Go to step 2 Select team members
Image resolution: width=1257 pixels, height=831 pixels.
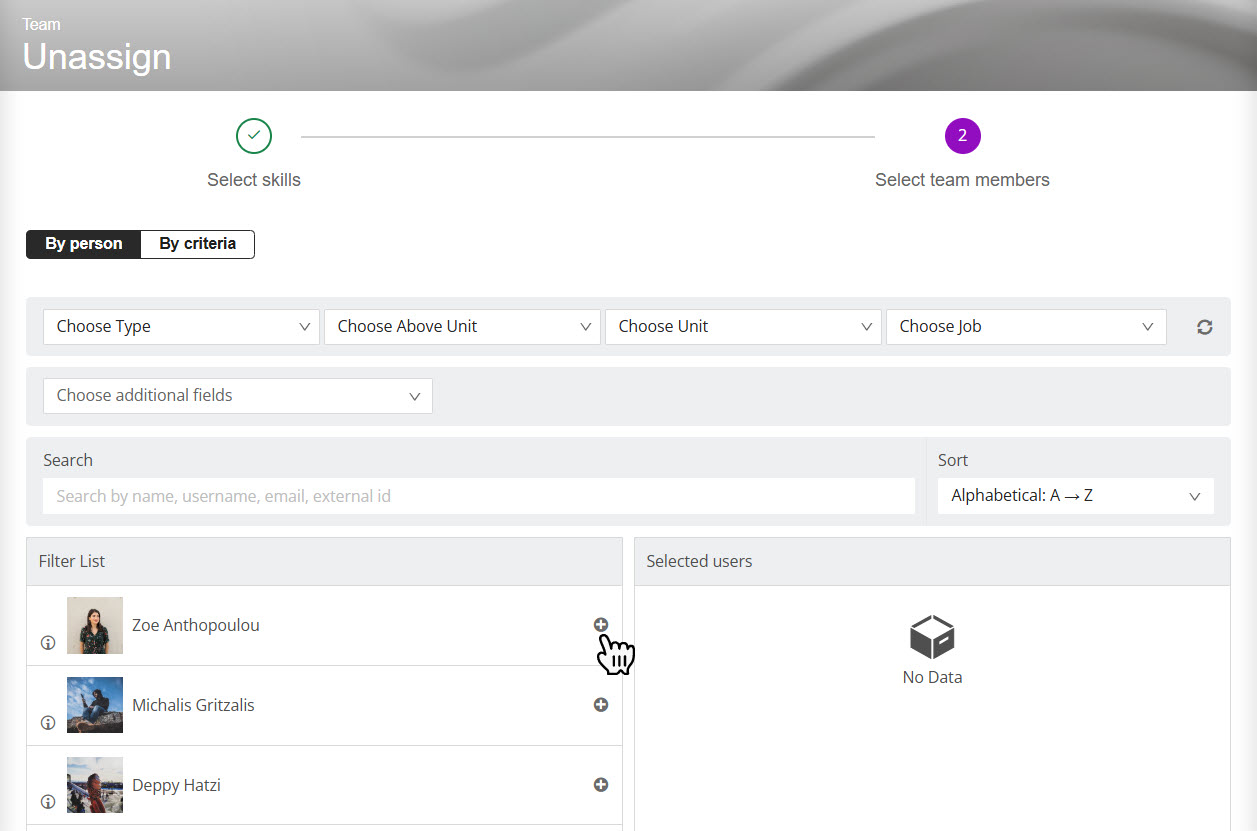[962, 136]
